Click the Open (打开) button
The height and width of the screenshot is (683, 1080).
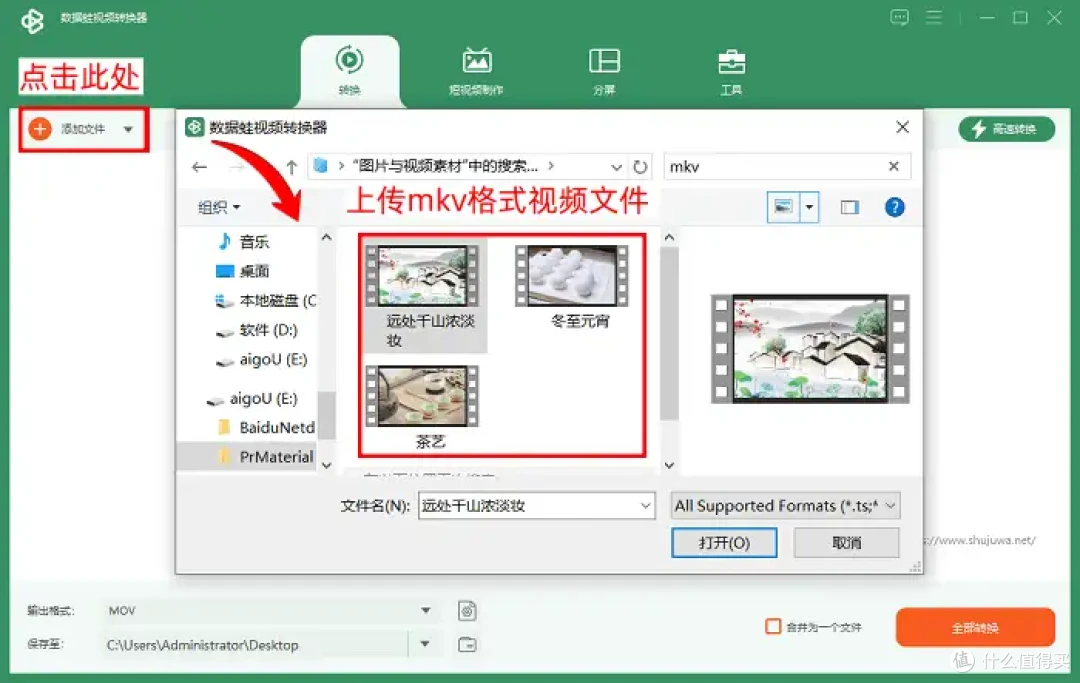tap(724, 543)
